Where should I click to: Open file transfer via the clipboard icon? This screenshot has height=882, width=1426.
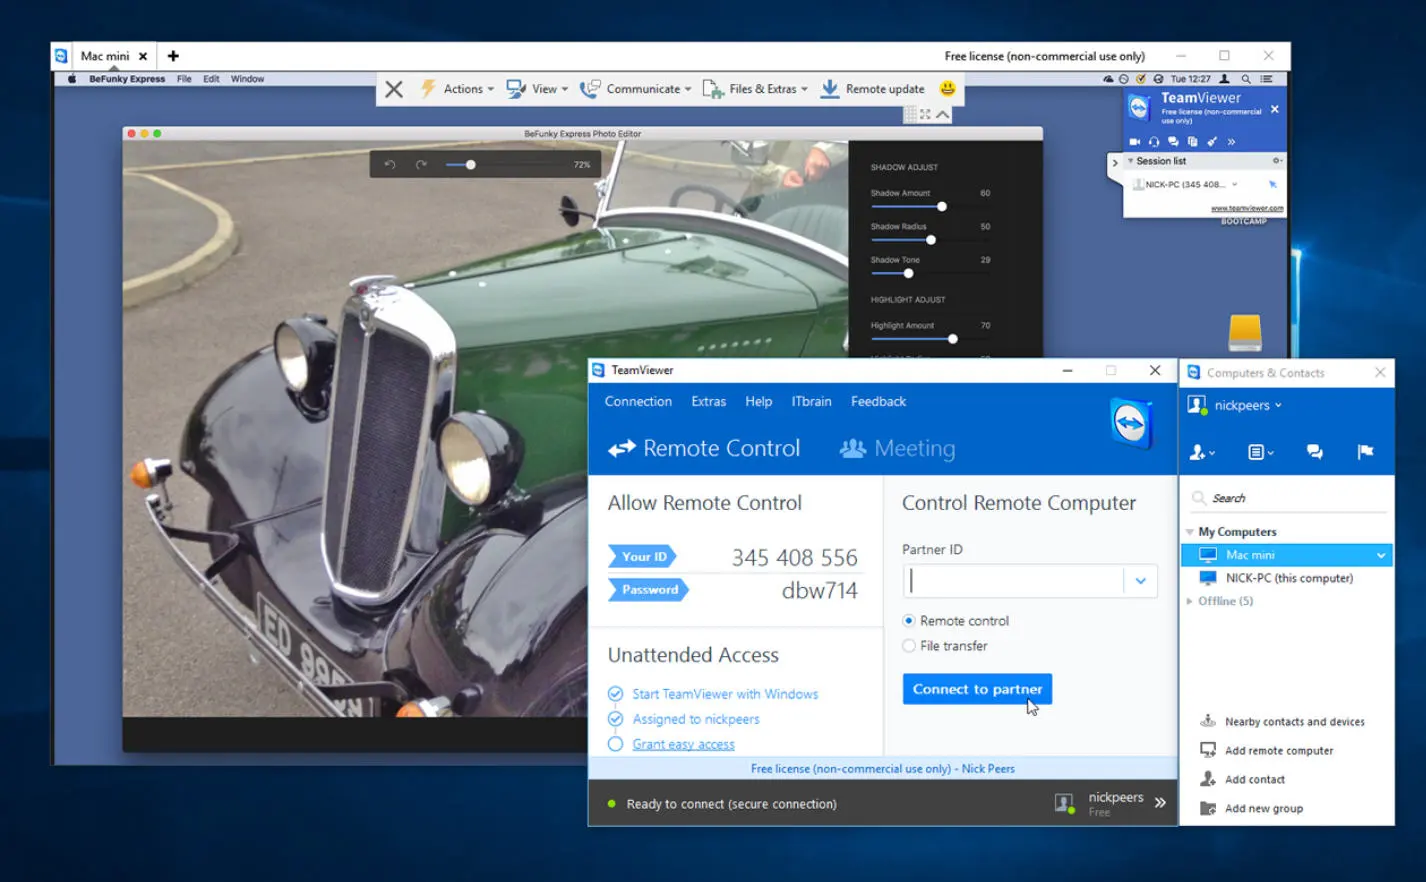(1192, 141)
